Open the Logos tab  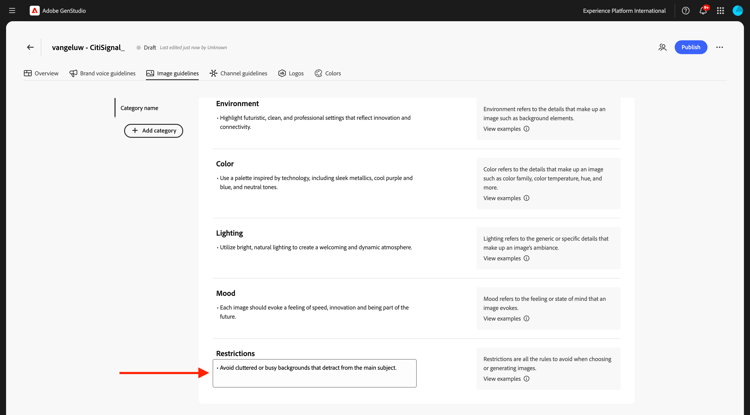(291, 73)
